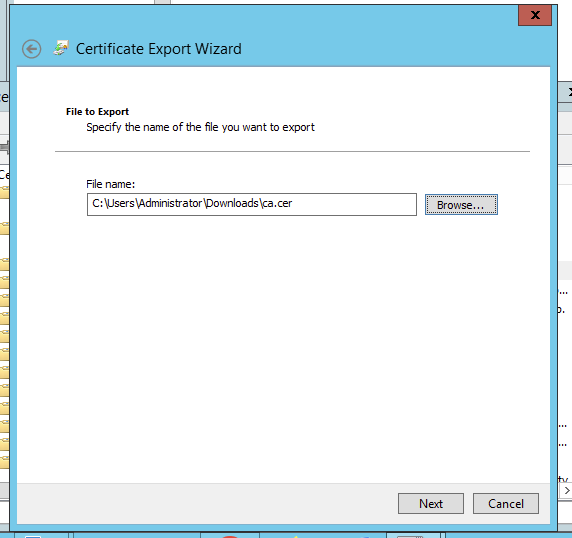This screenshot has width=572, height=538.
Task: Open the file browser with the Browse... button
Action: tap(461, 205)
